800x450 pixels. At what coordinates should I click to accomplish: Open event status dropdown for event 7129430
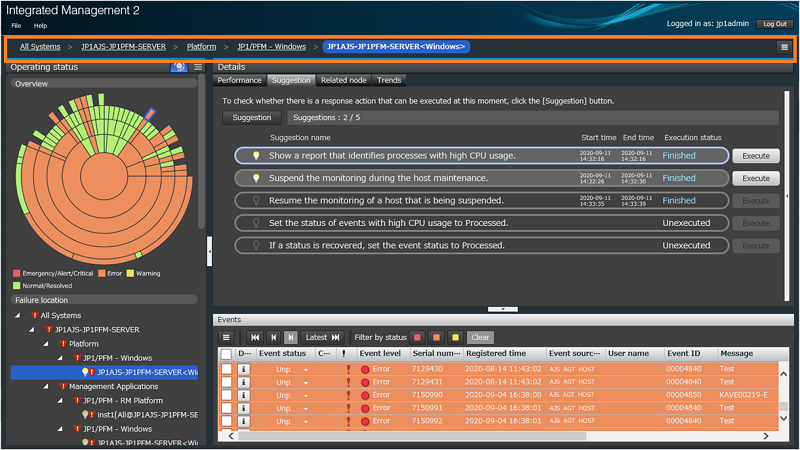point(306,370)
